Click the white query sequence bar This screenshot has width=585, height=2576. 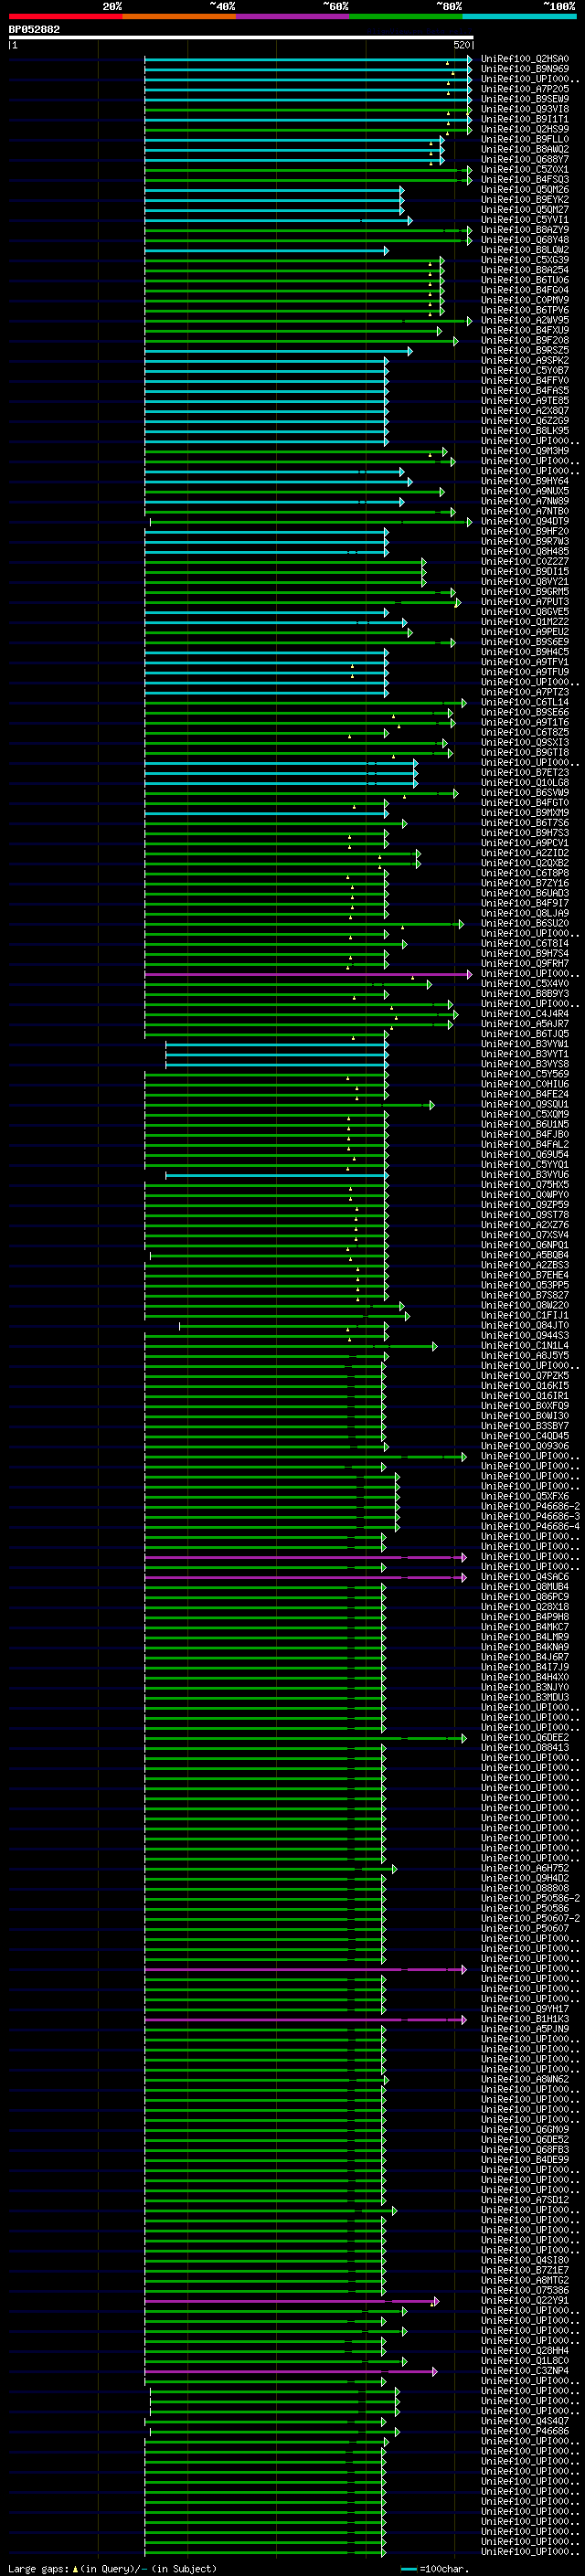tap(241, 38)
